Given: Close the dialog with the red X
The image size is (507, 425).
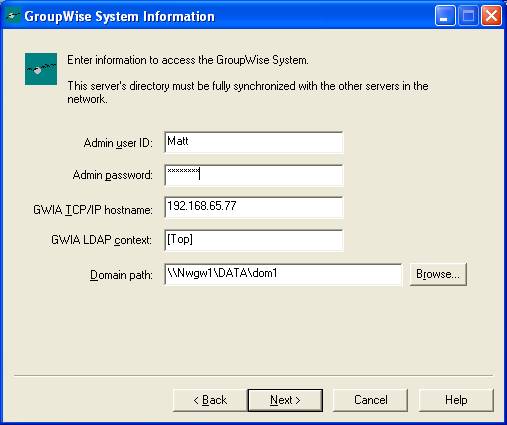Looking at the screenshot, I should coord(491,16).
